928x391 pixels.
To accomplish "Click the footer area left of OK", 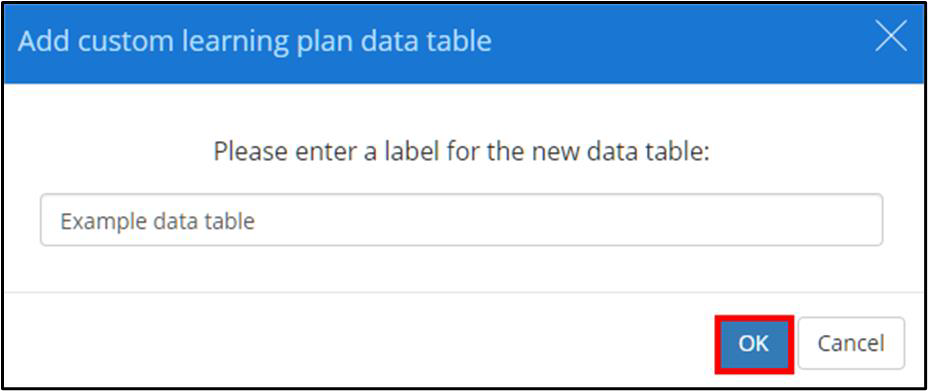I will click(x=355, y=342).
